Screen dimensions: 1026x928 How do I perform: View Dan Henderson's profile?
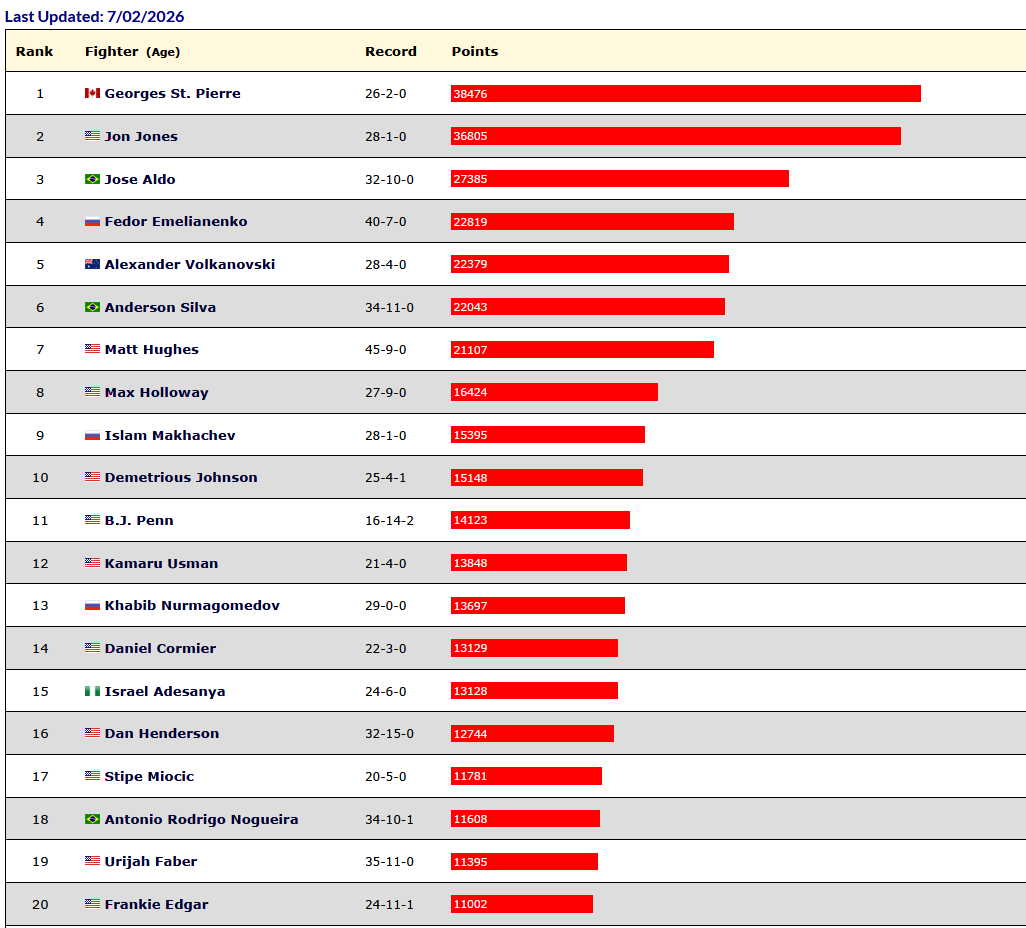point(162,734)
